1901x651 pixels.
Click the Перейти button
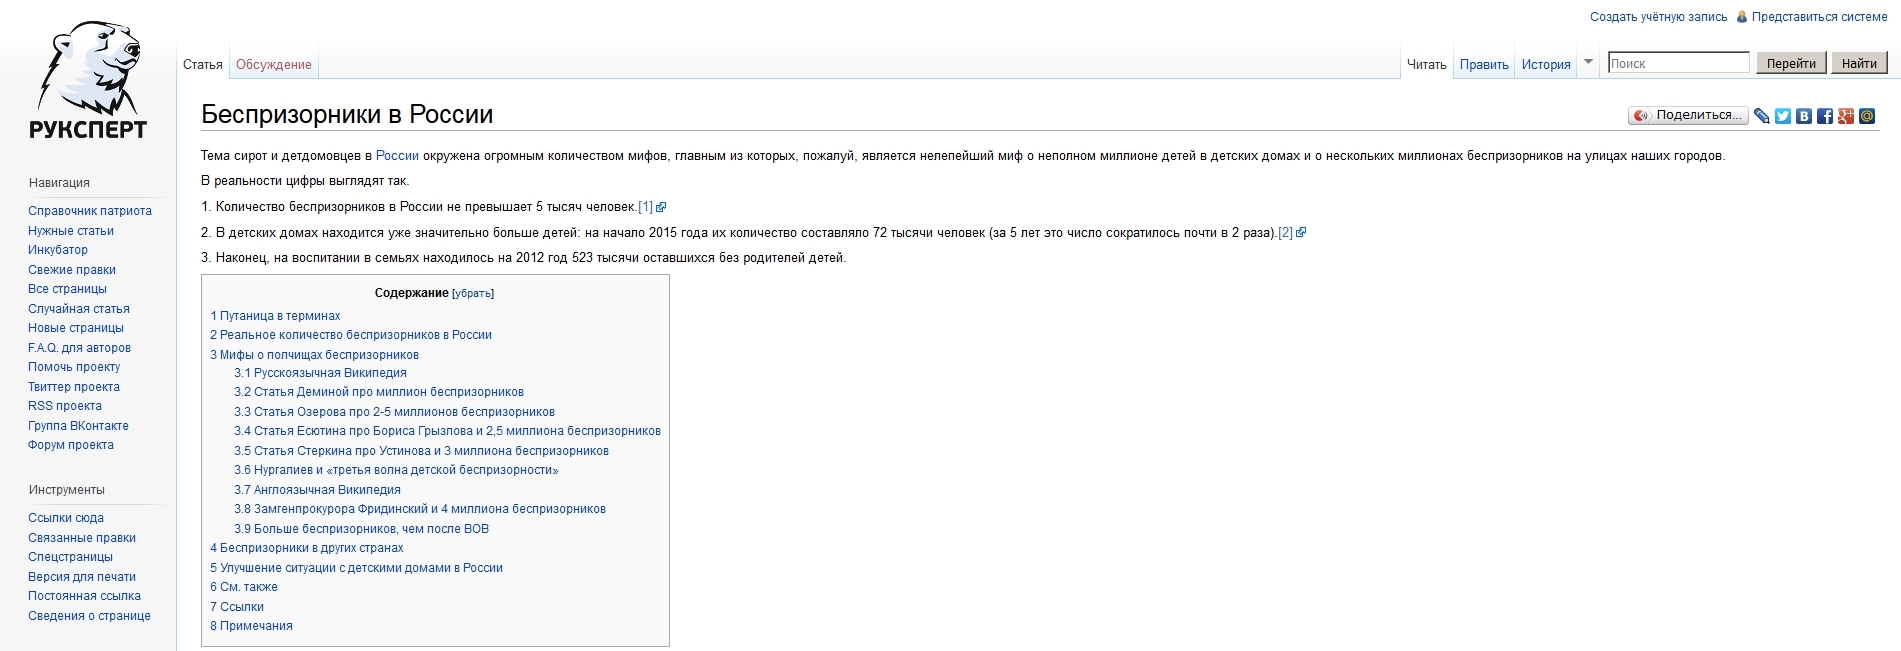pyautogui.click(x=1791, y=63)
